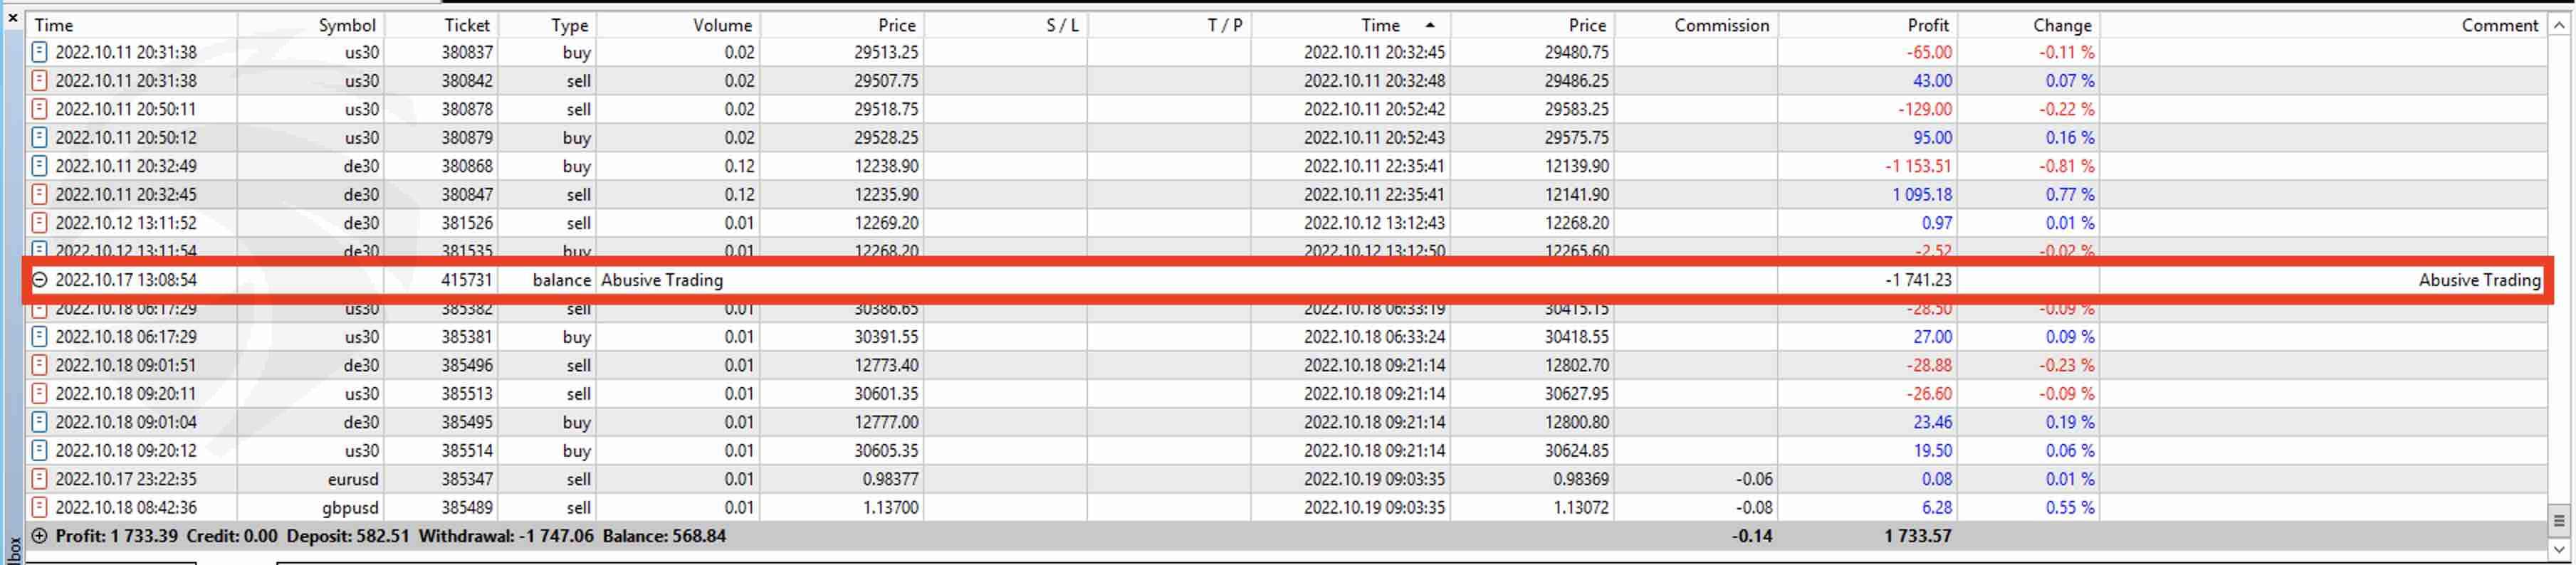Click the Time header showing the sort arrow
The image size is (2576, 565).
coord(1351,25)
